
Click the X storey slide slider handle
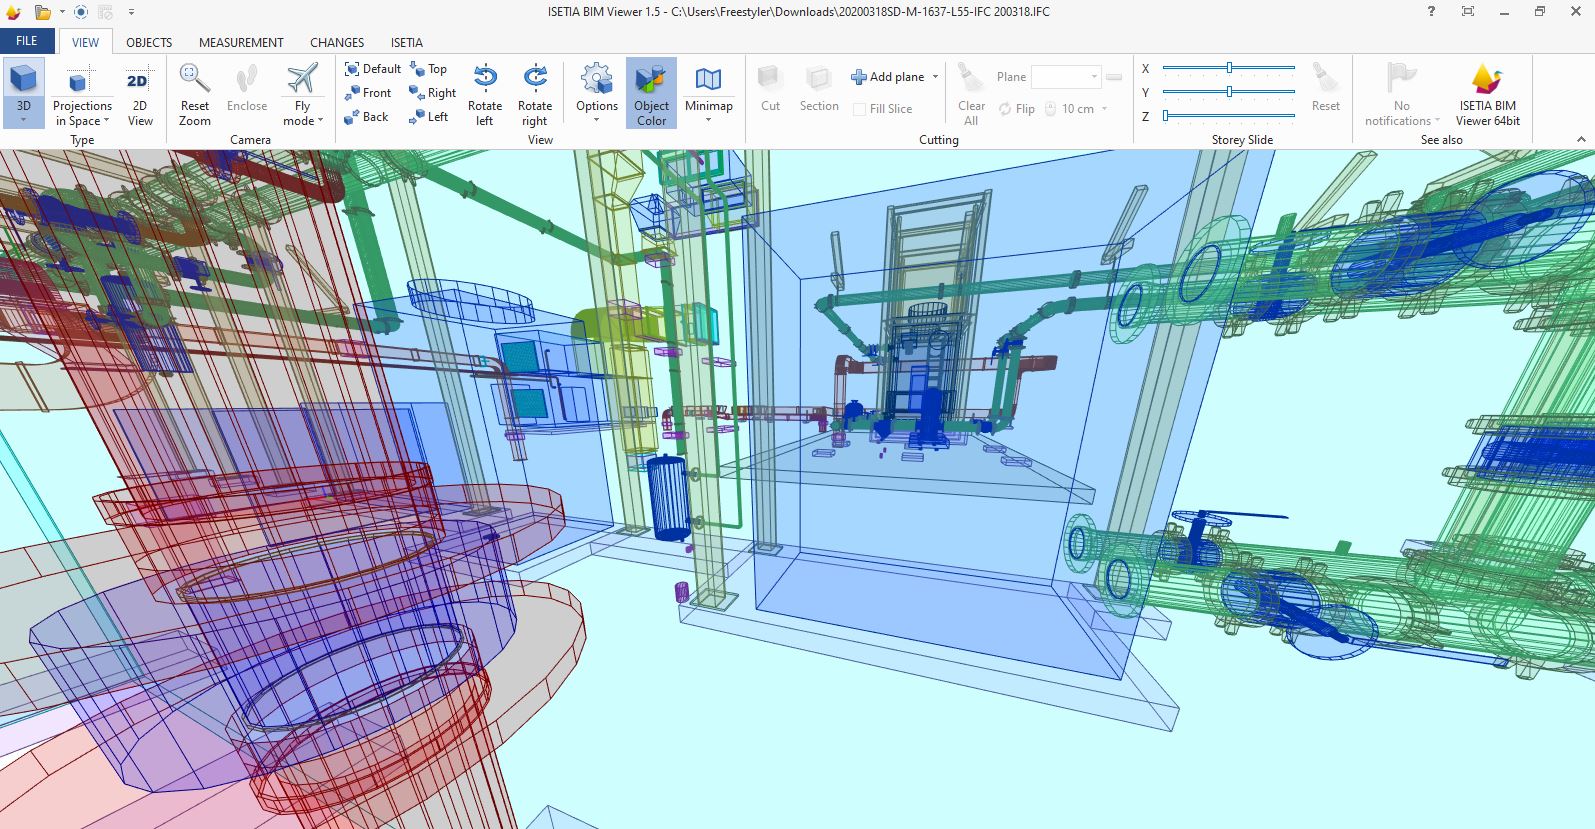click(1229, 68)
